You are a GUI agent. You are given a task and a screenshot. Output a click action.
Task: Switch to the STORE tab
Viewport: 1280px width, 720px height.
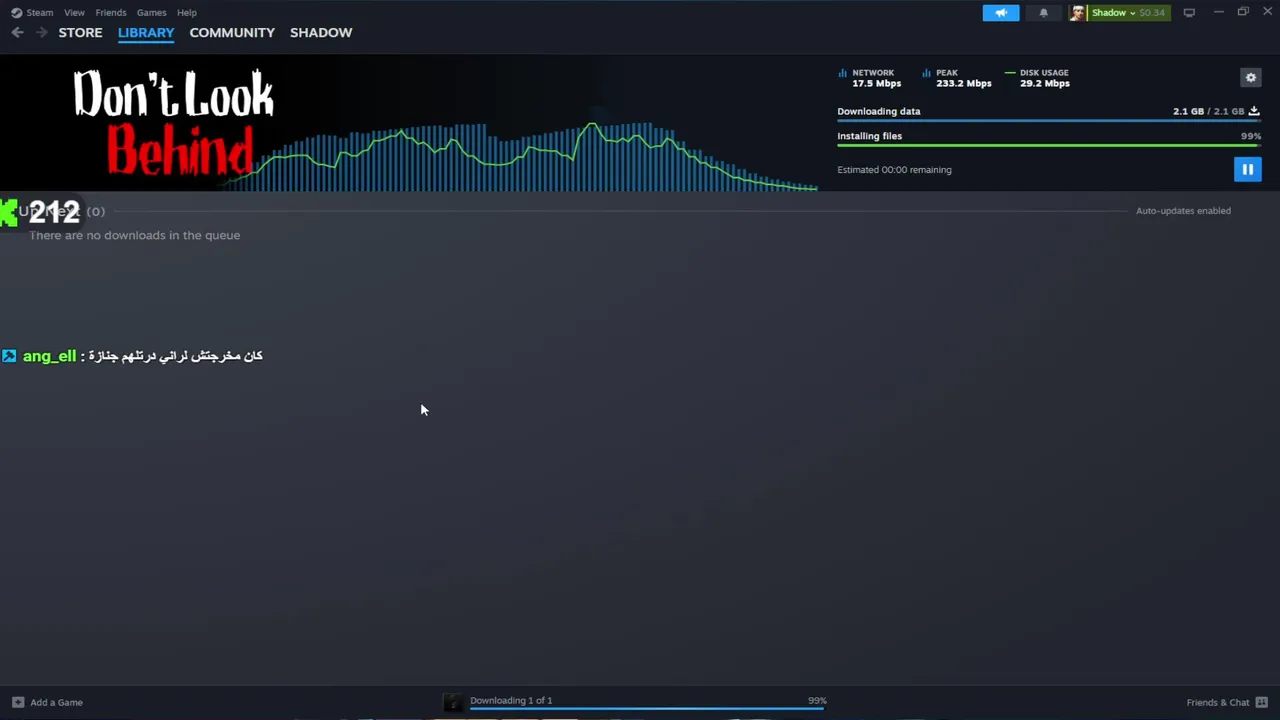80,33
